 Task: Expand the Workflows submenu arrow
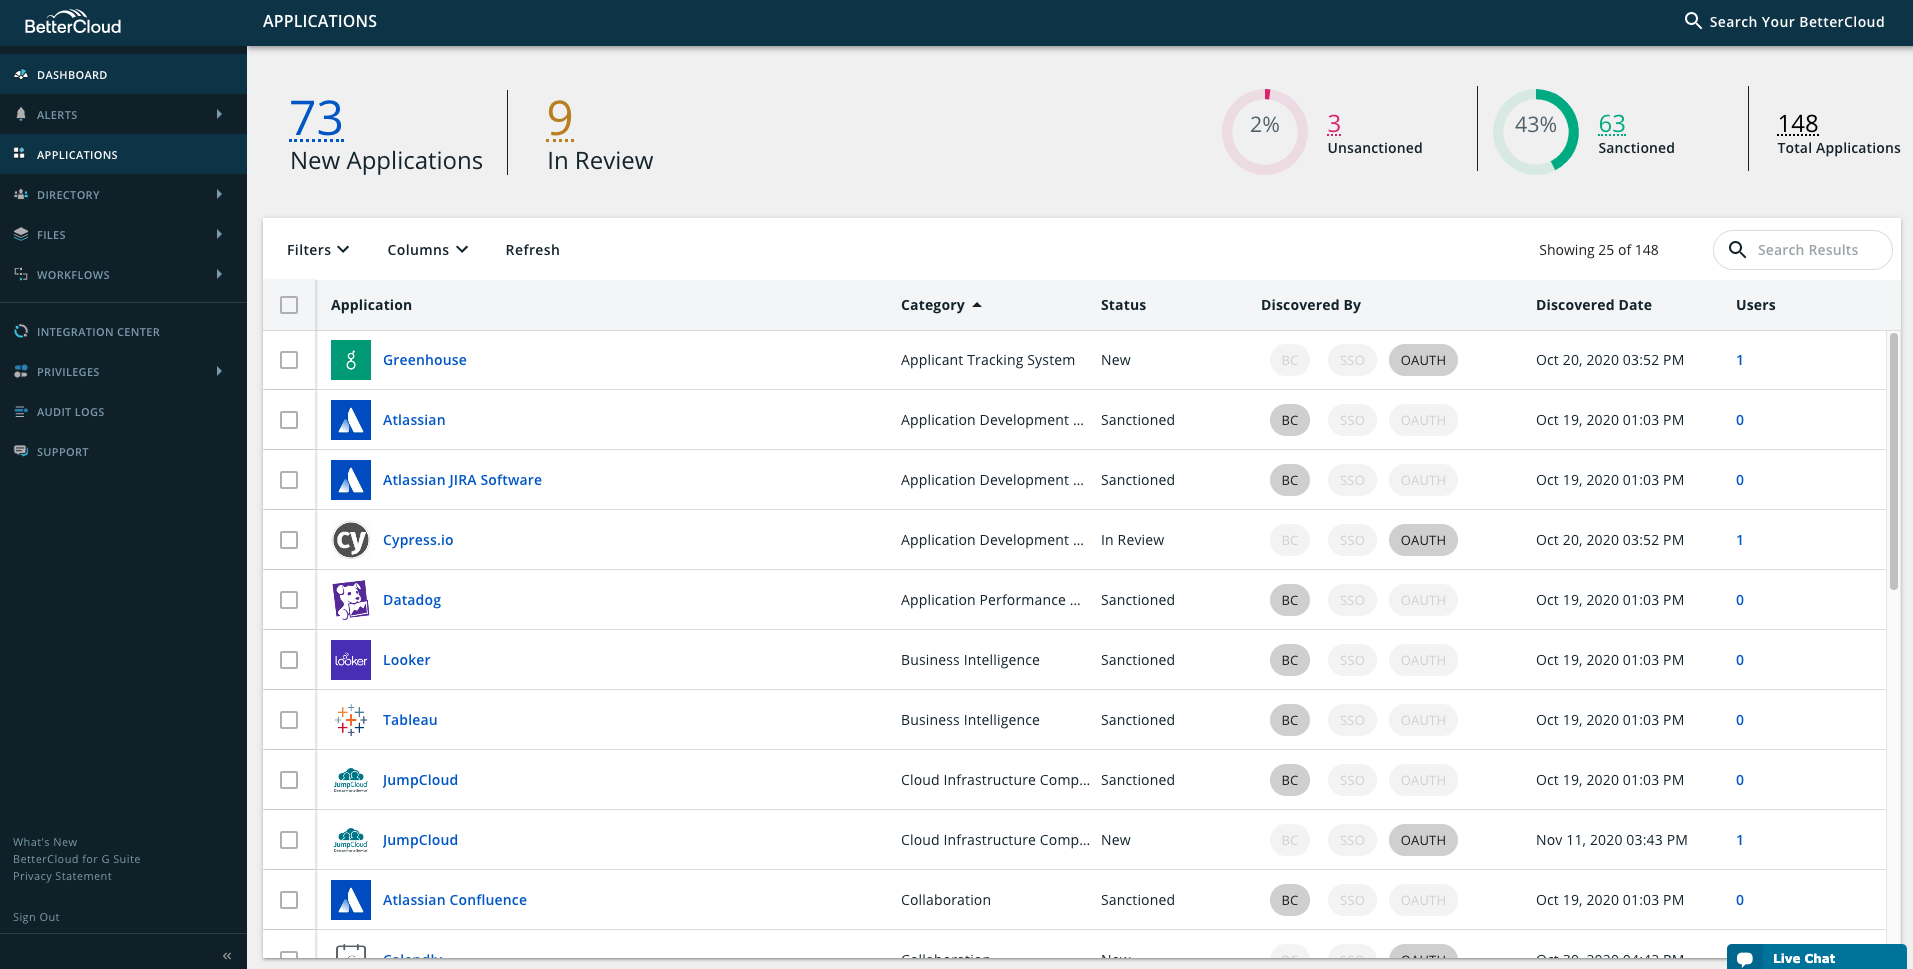219,274
